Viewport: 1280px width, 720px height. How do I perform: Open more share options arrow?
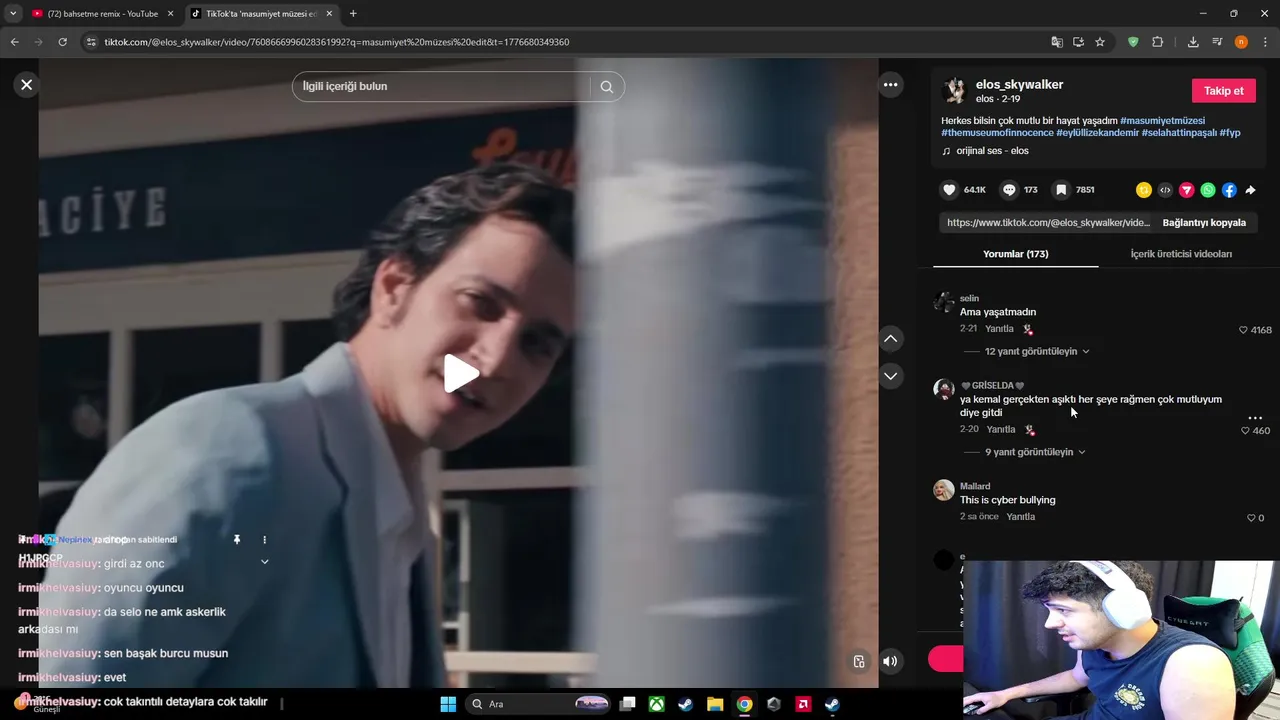[1250, 190]
